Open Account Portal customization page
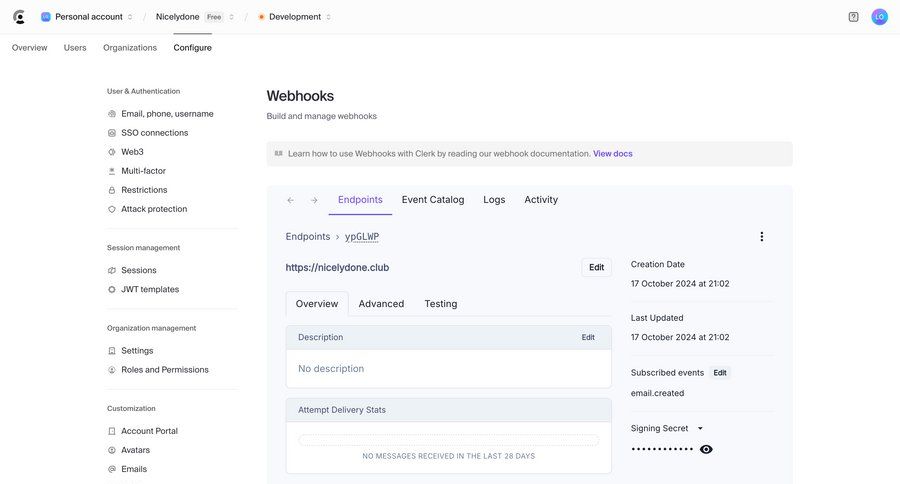This screenshot has height=484, width=900. click(x=149, y=431)
